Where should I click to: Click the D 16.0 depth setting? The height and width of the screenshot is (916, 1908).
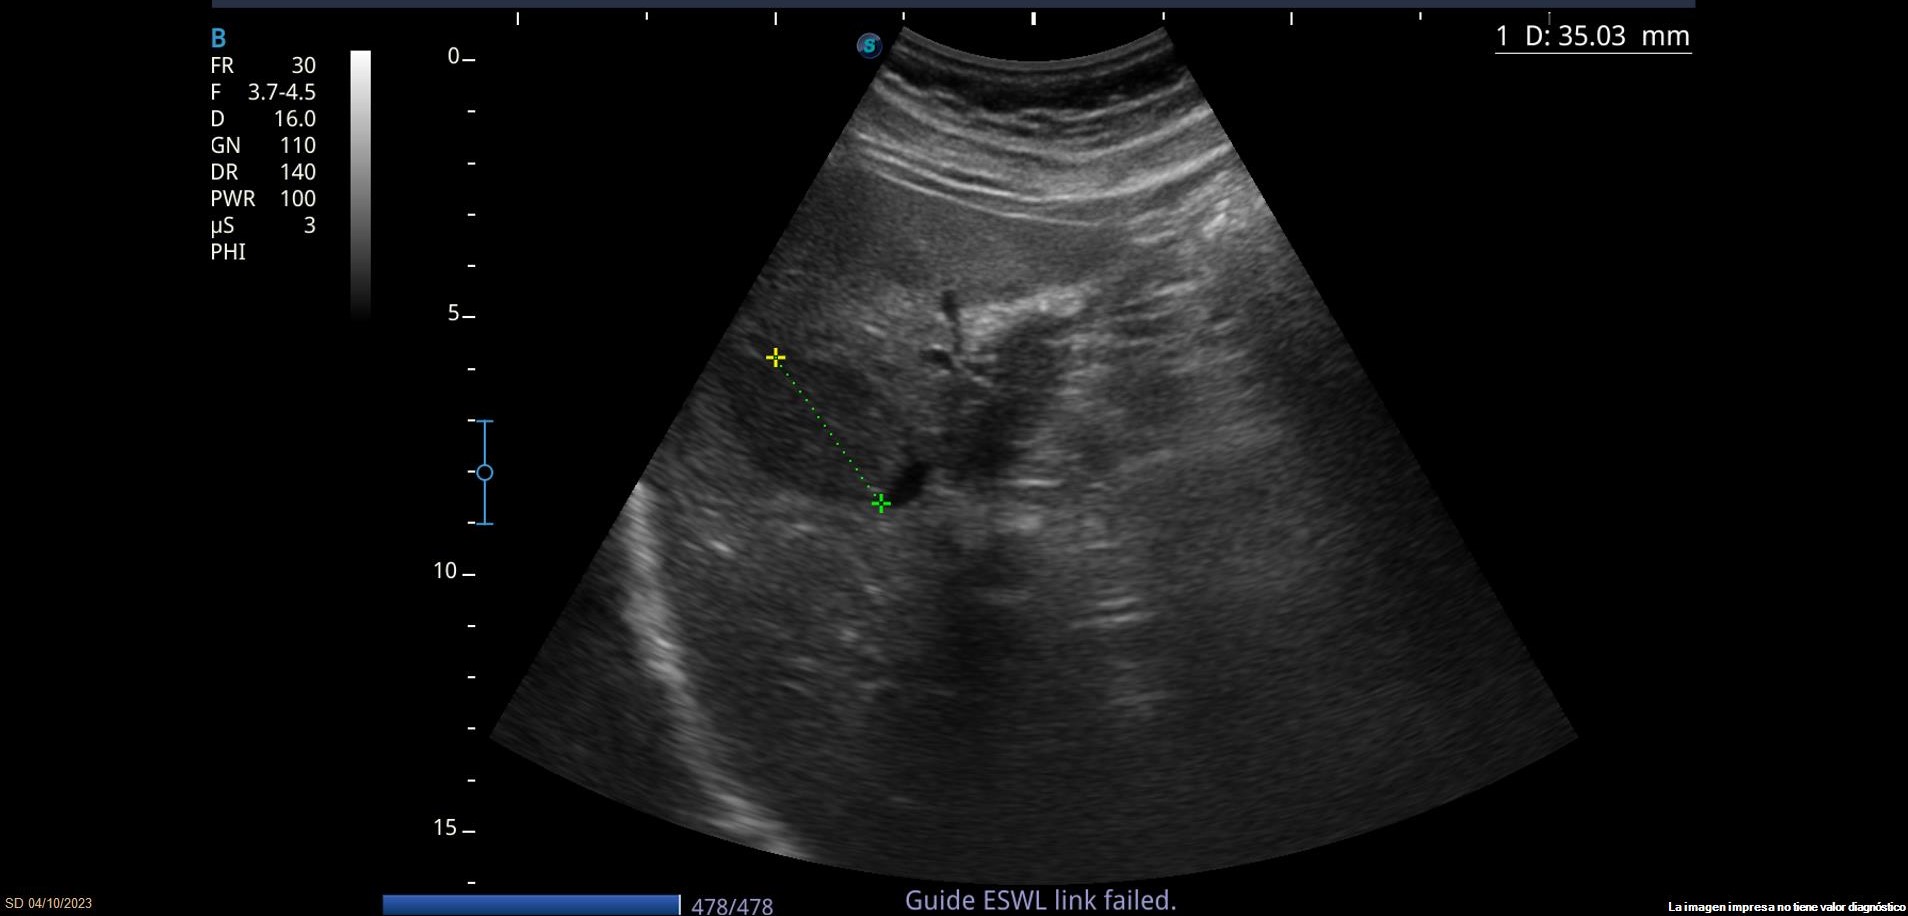(x=263, y=119)
